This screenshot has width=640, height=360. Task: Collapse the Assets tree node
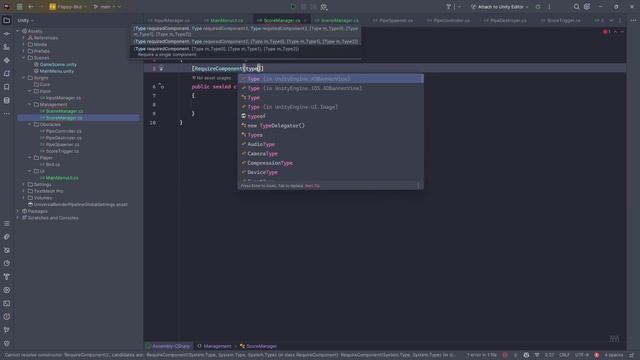click(x=18, y=31)
